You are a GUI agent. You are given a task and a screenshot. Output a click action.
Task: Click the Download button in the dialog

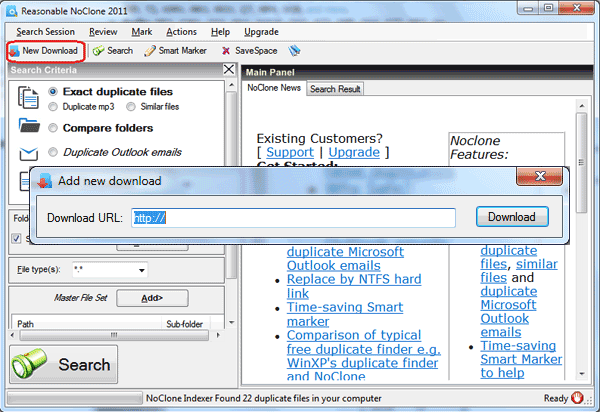[x=512, y=217]
